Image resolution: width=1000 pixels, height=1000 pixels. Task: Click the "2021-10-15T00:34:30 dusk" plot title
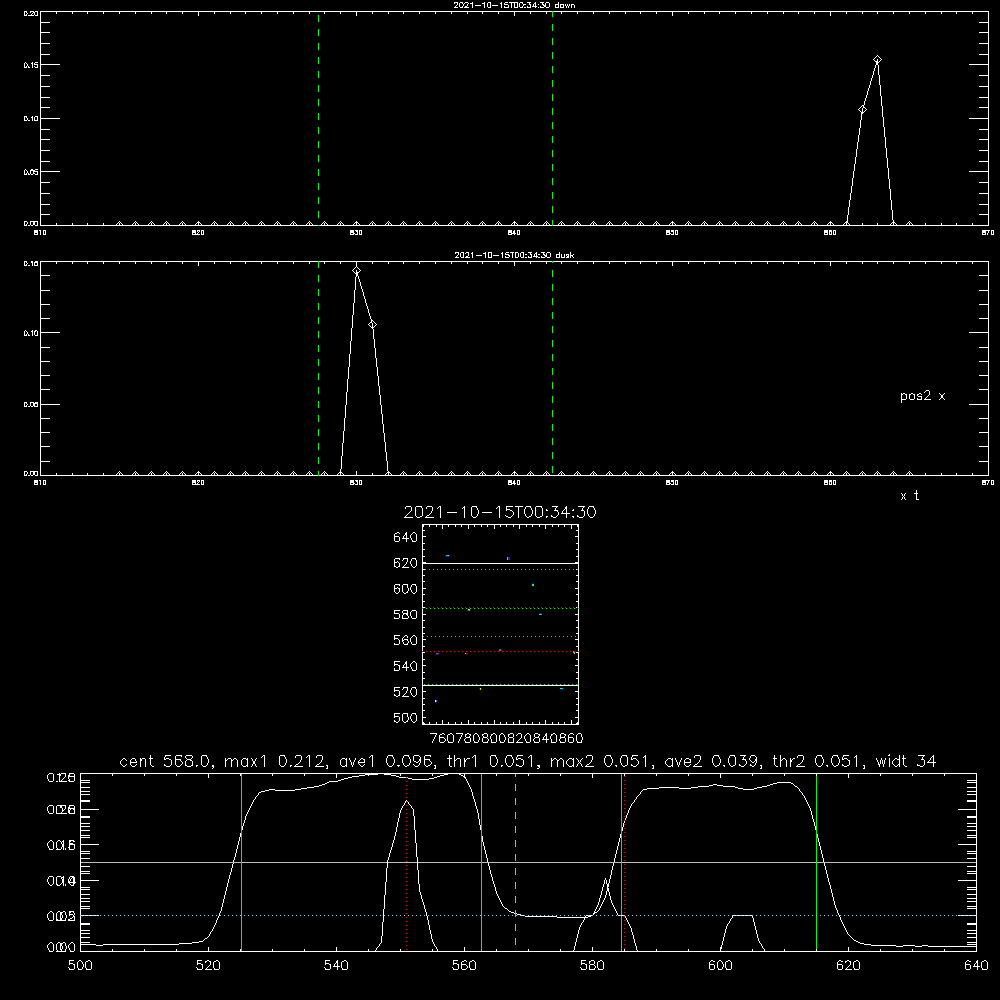click(514, 255)
